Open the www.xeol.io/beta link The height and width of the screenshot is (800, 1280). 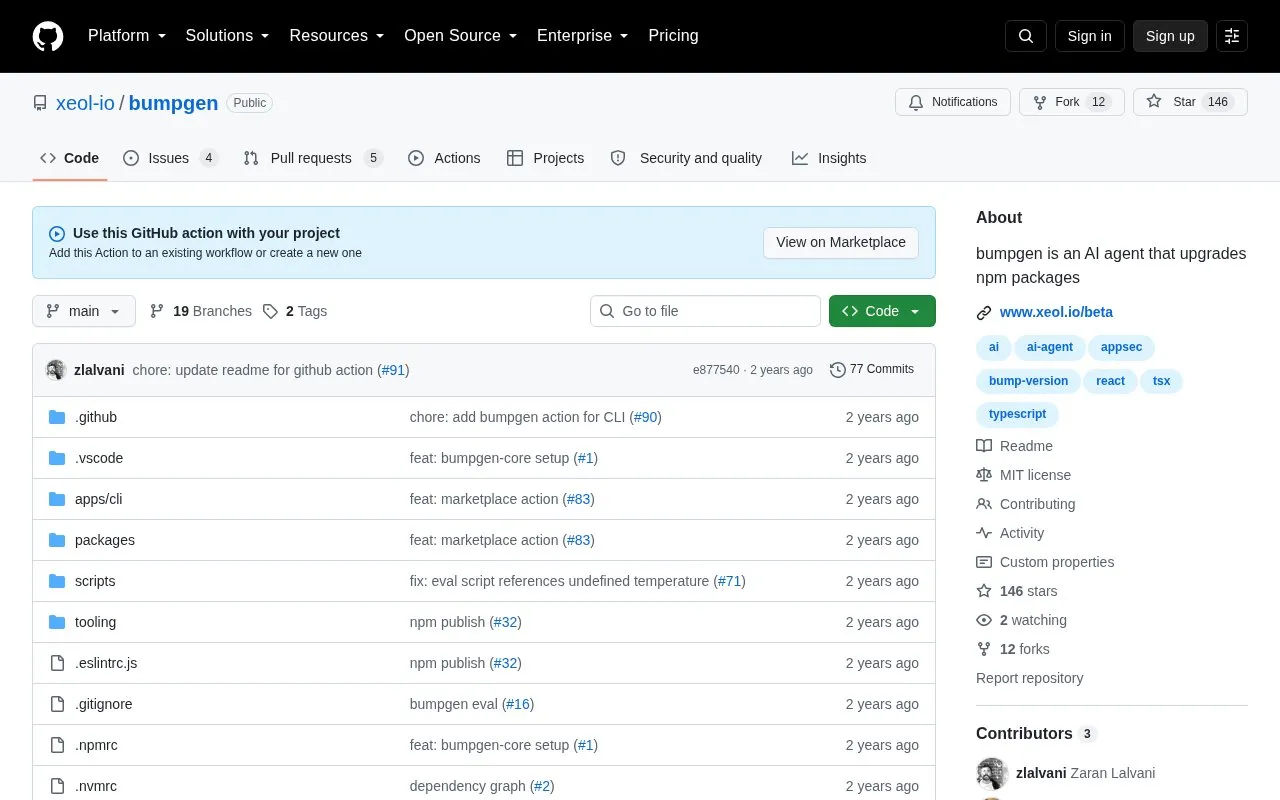point(1056,312)
